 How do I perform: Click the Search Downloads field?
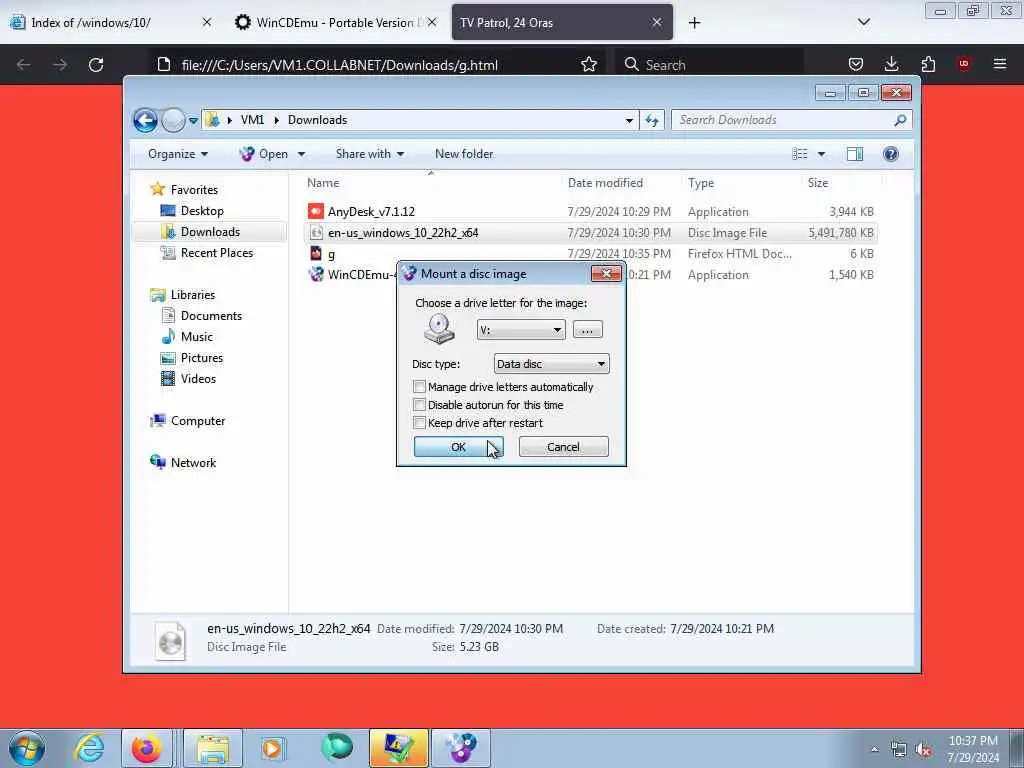792,120
